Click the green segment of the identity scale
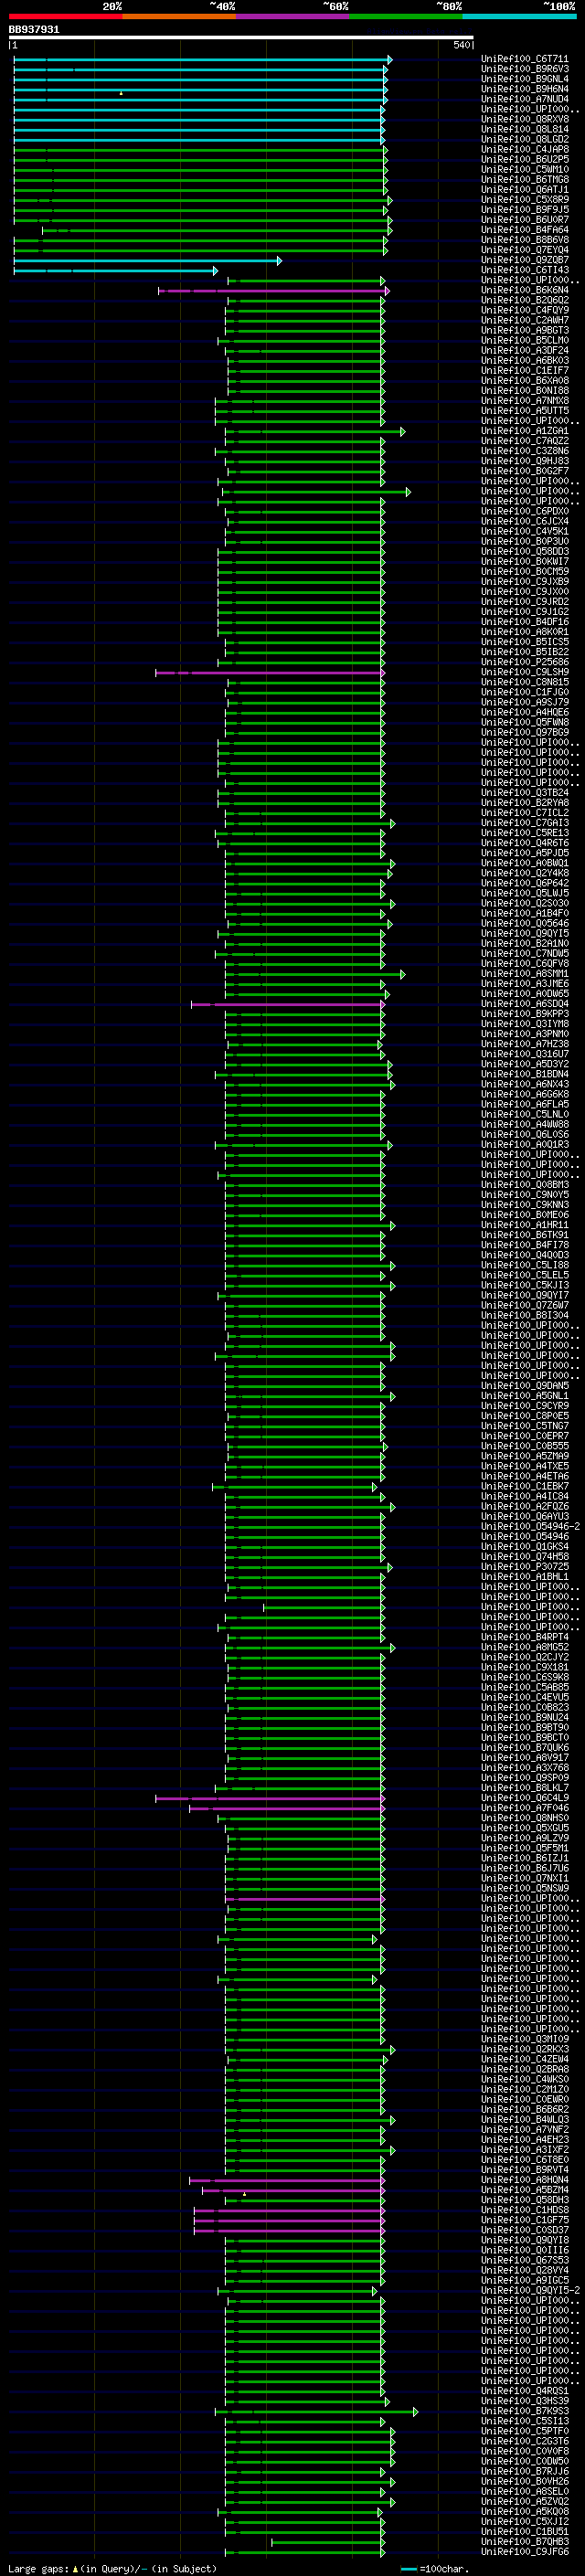This screenshot has height=2576, width=585. [x=406, y=16]
